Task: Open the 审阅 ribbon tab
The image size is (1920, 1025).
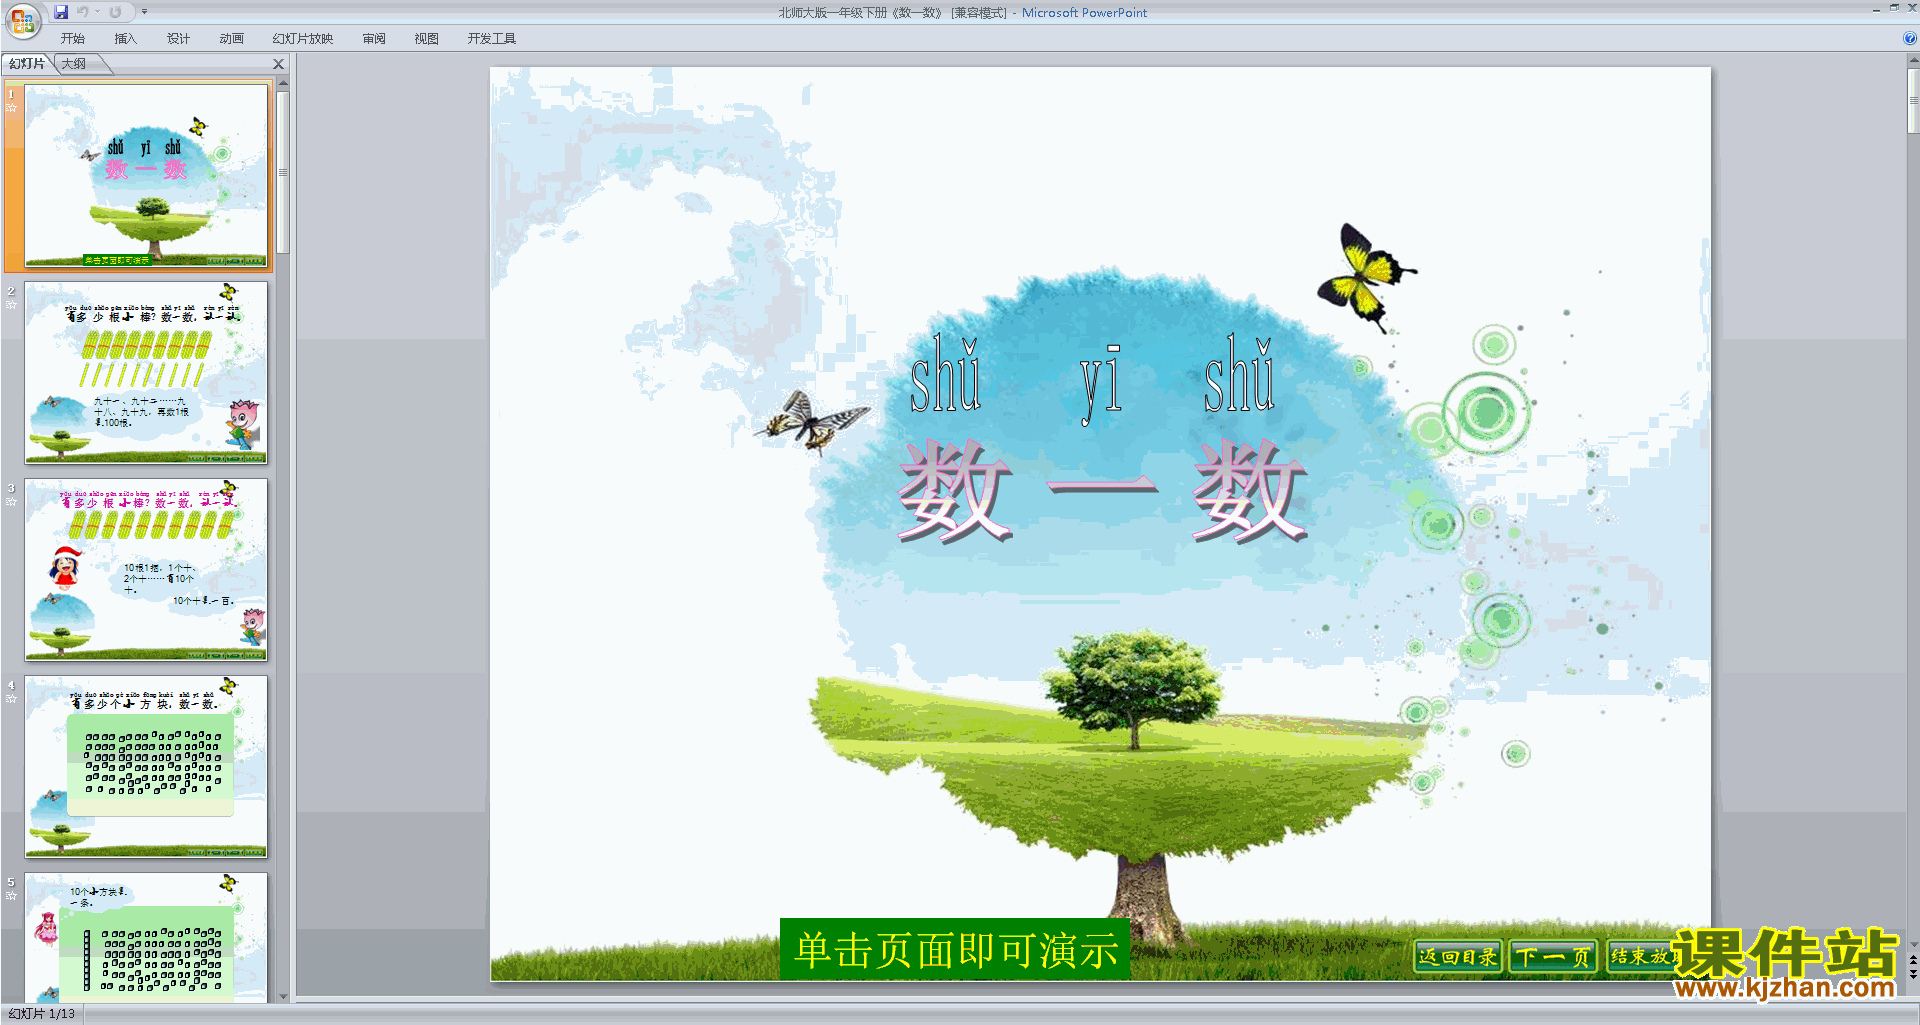Action: (374, 39)
